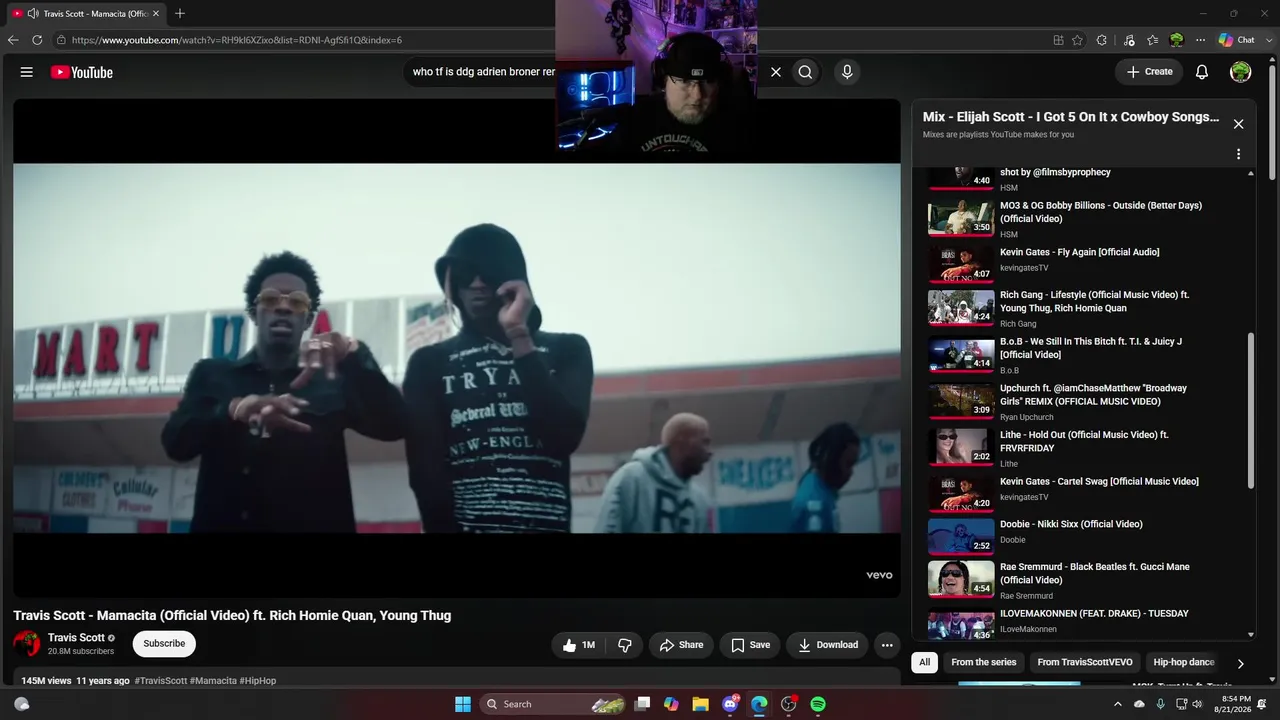Open the favorites list icon in toolbar
The height and width of the screenshot is (720, 1280).
[1153, 40]
